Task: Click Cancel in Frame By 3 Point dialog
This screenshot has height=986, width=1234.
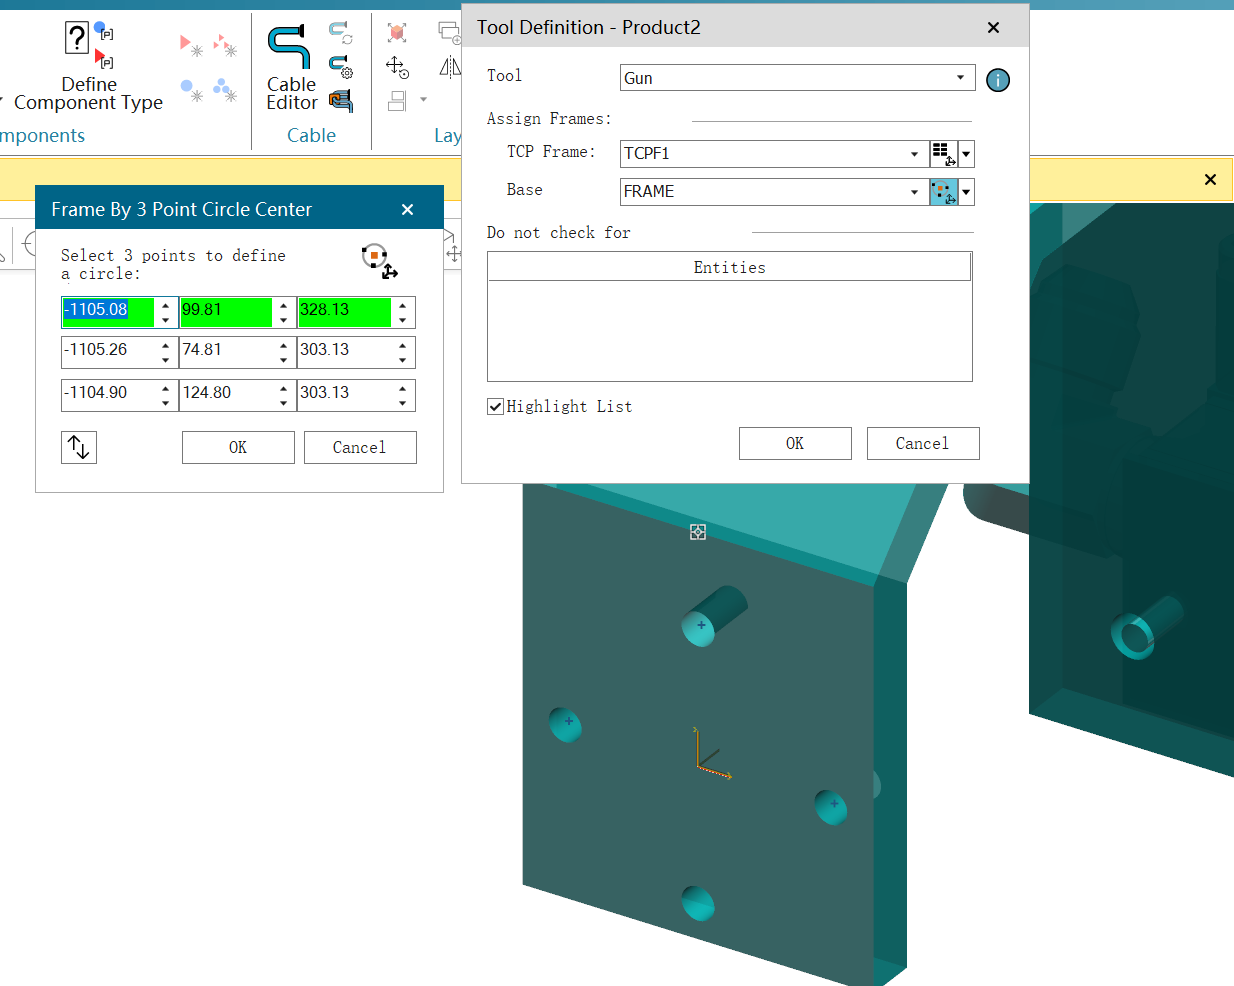Action: (360, 448)
